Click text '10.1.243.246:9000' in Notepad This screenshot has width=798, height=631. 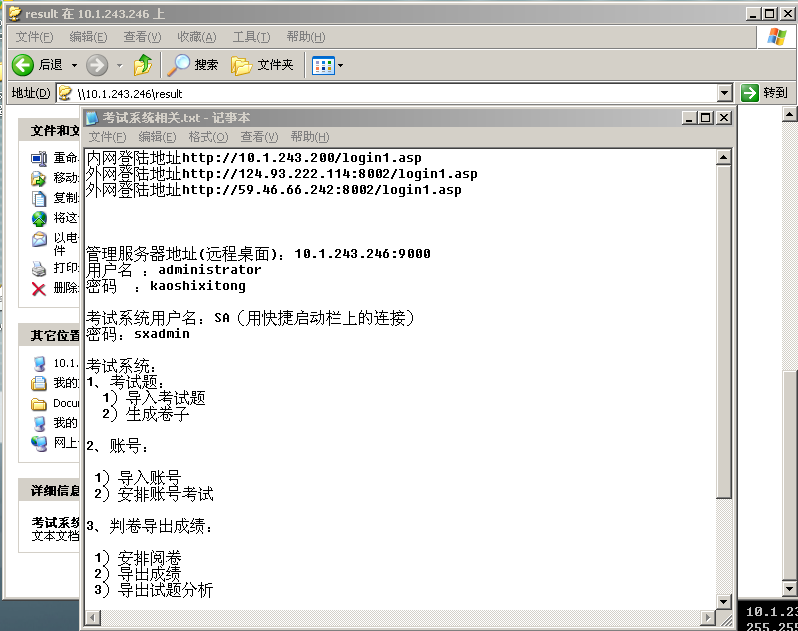pyautogui.click(x=362, y=253)
